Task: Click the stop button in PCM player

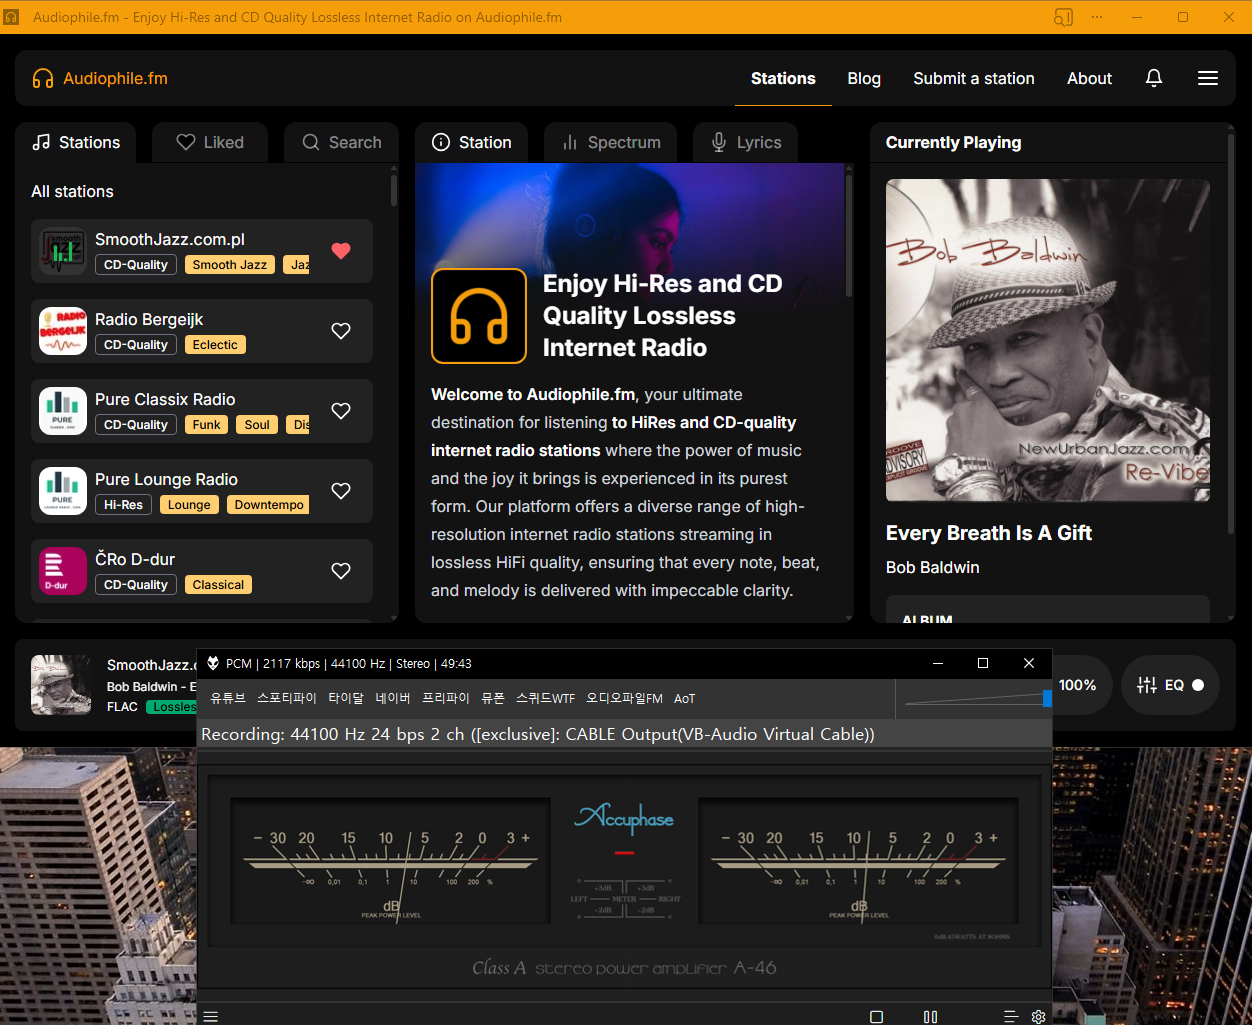Action: tap(877, 1016)
